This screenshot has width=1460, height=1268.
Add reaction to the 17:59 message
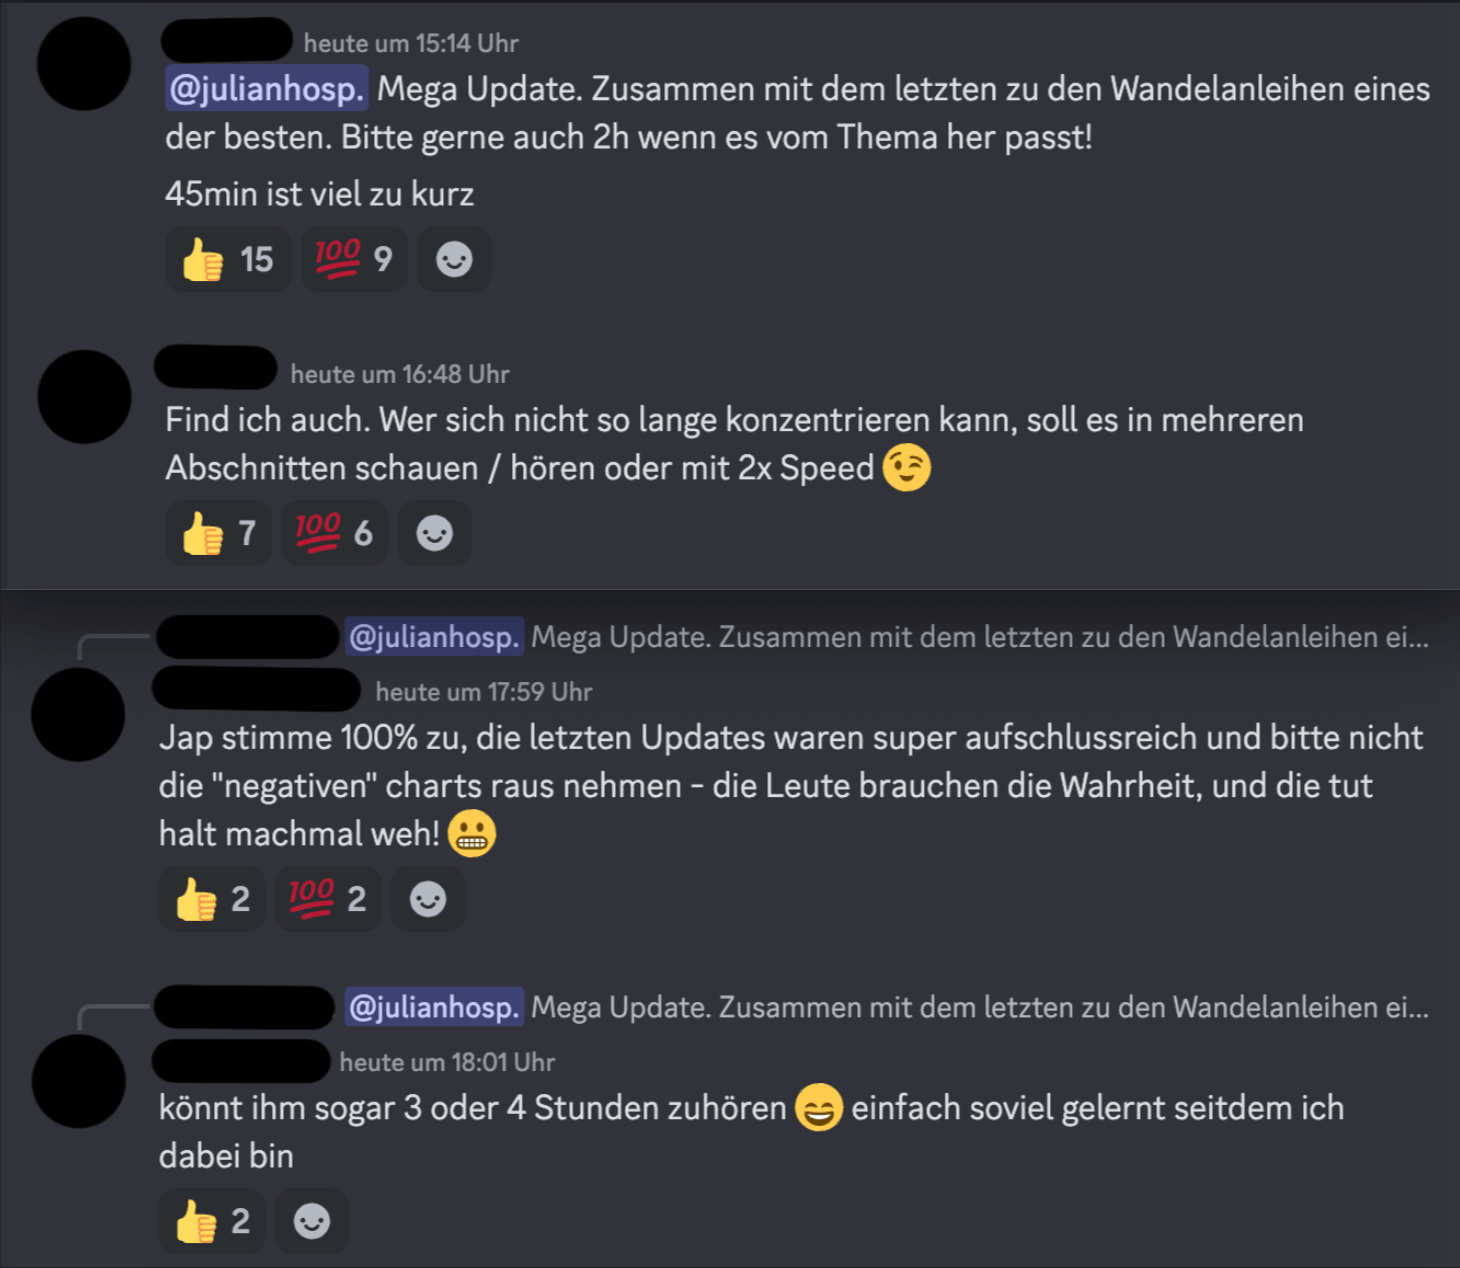[x=428, y=899]
